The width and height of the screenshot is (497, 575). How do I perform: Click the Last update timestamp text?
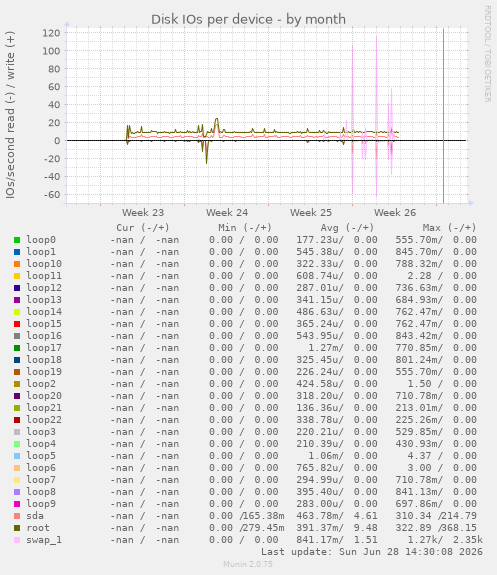(x=372, y=552)
